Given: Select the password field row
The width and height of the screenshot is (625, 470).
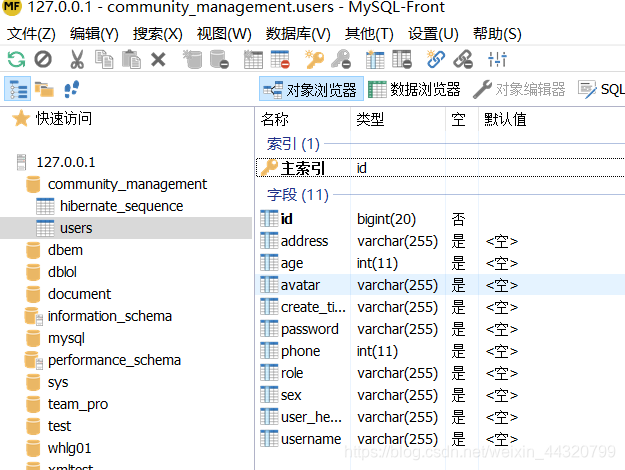Looking at the screenshot, I should pos(440,329).
